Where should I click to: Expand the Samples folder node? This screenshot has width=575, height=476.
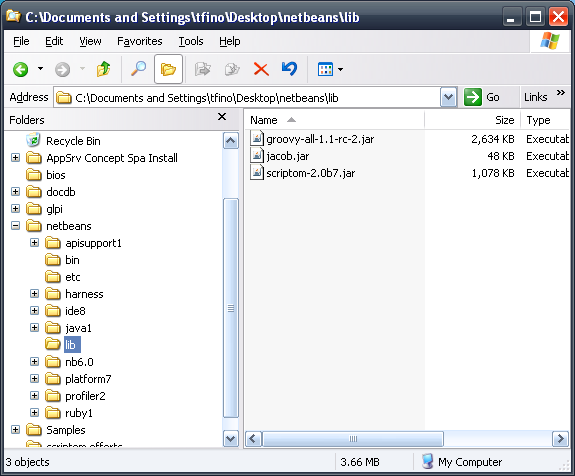pos(15,429)
